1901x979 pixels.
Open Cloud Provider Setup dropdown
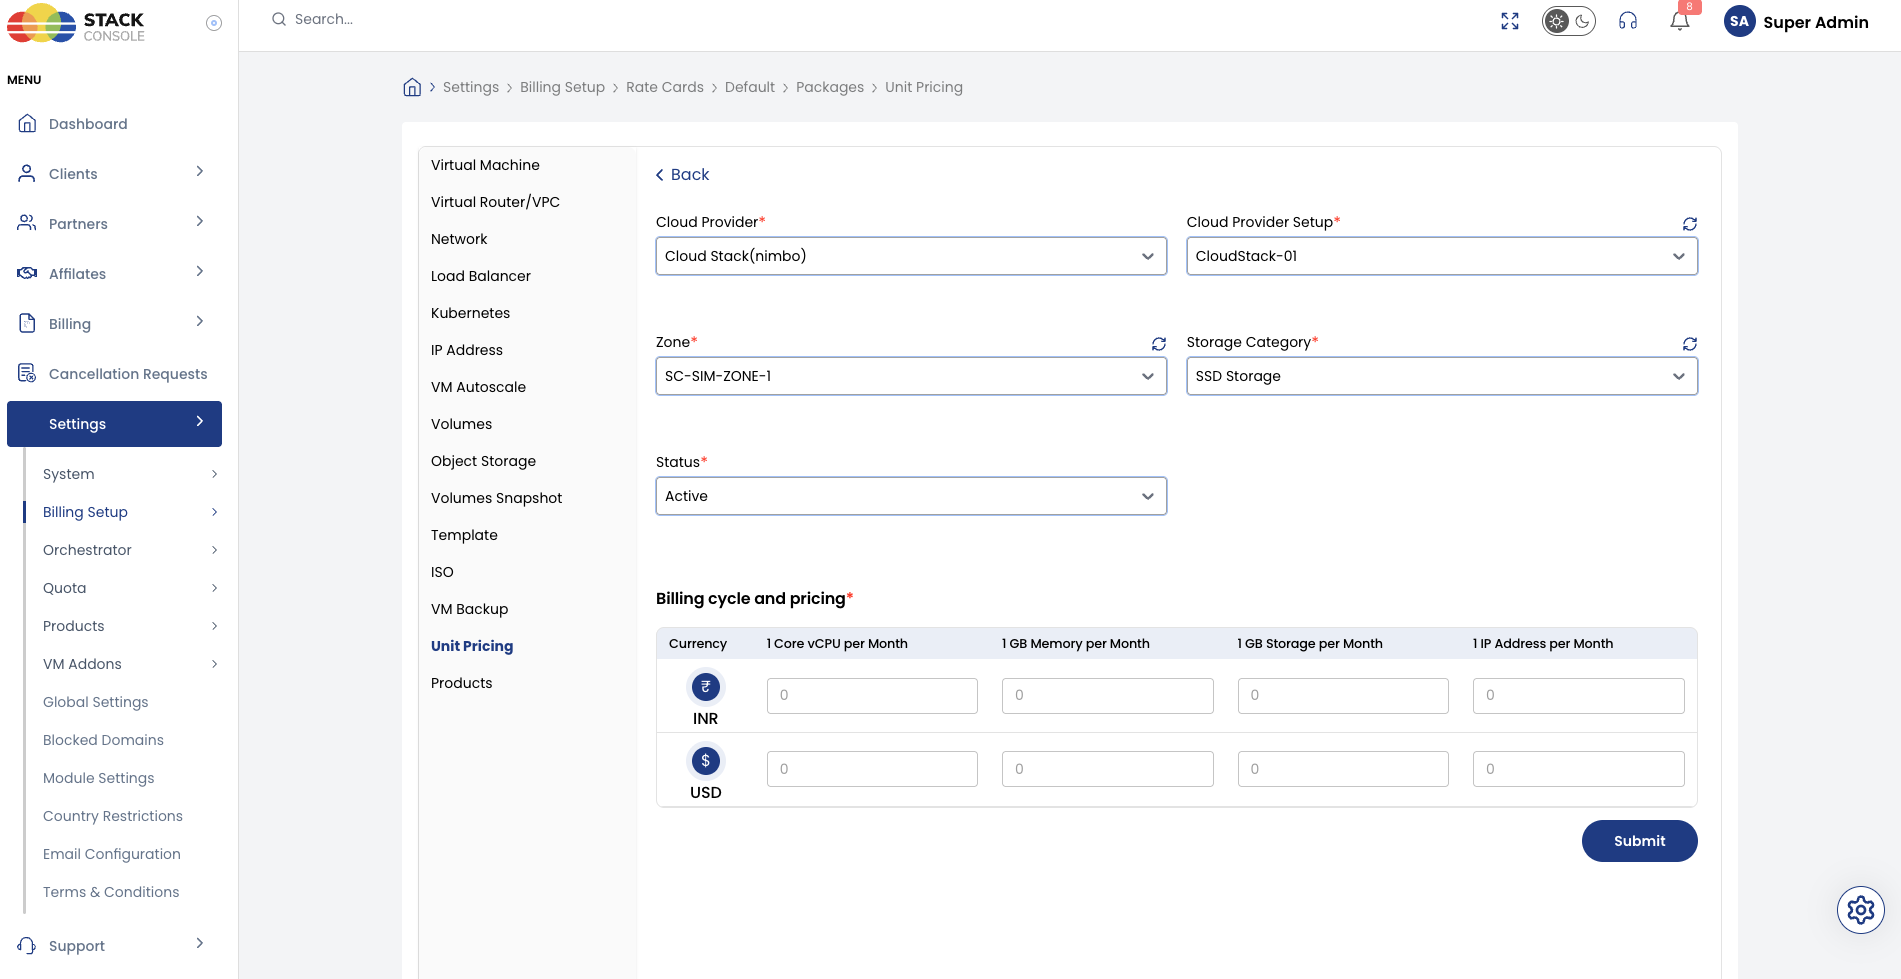point(1442,256)
